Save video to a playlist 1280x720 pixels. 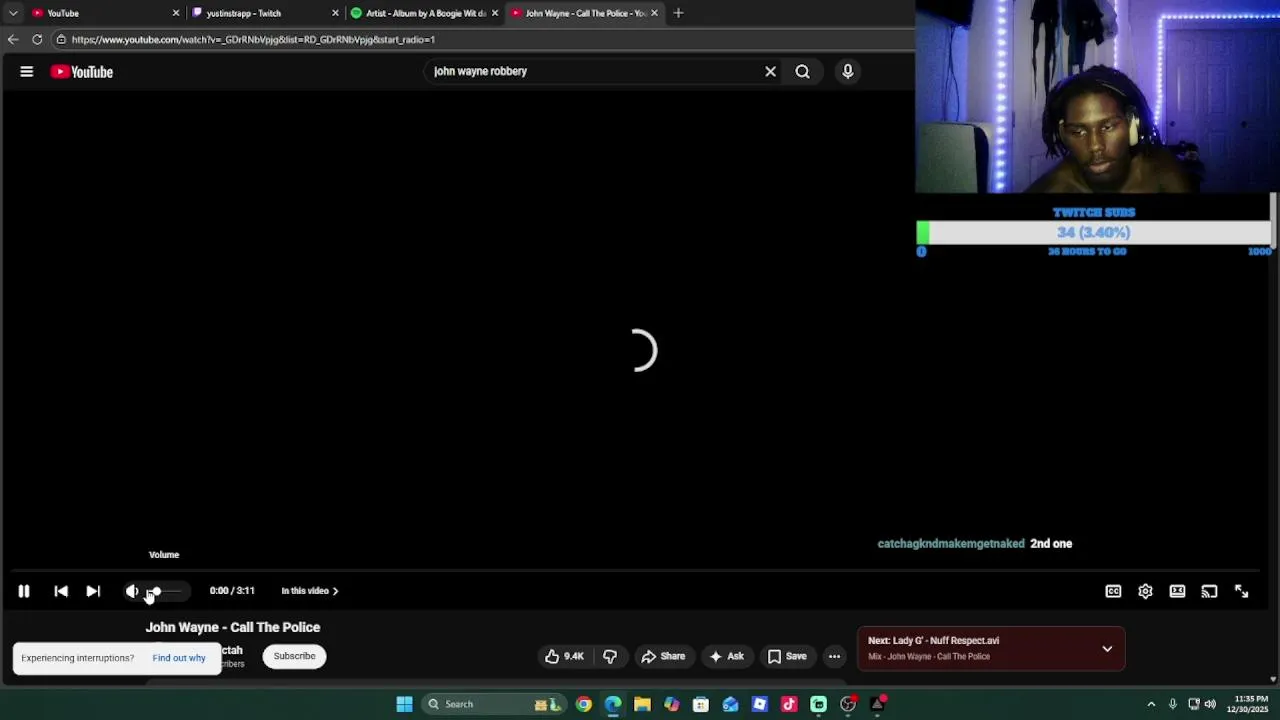click(786, 656)
